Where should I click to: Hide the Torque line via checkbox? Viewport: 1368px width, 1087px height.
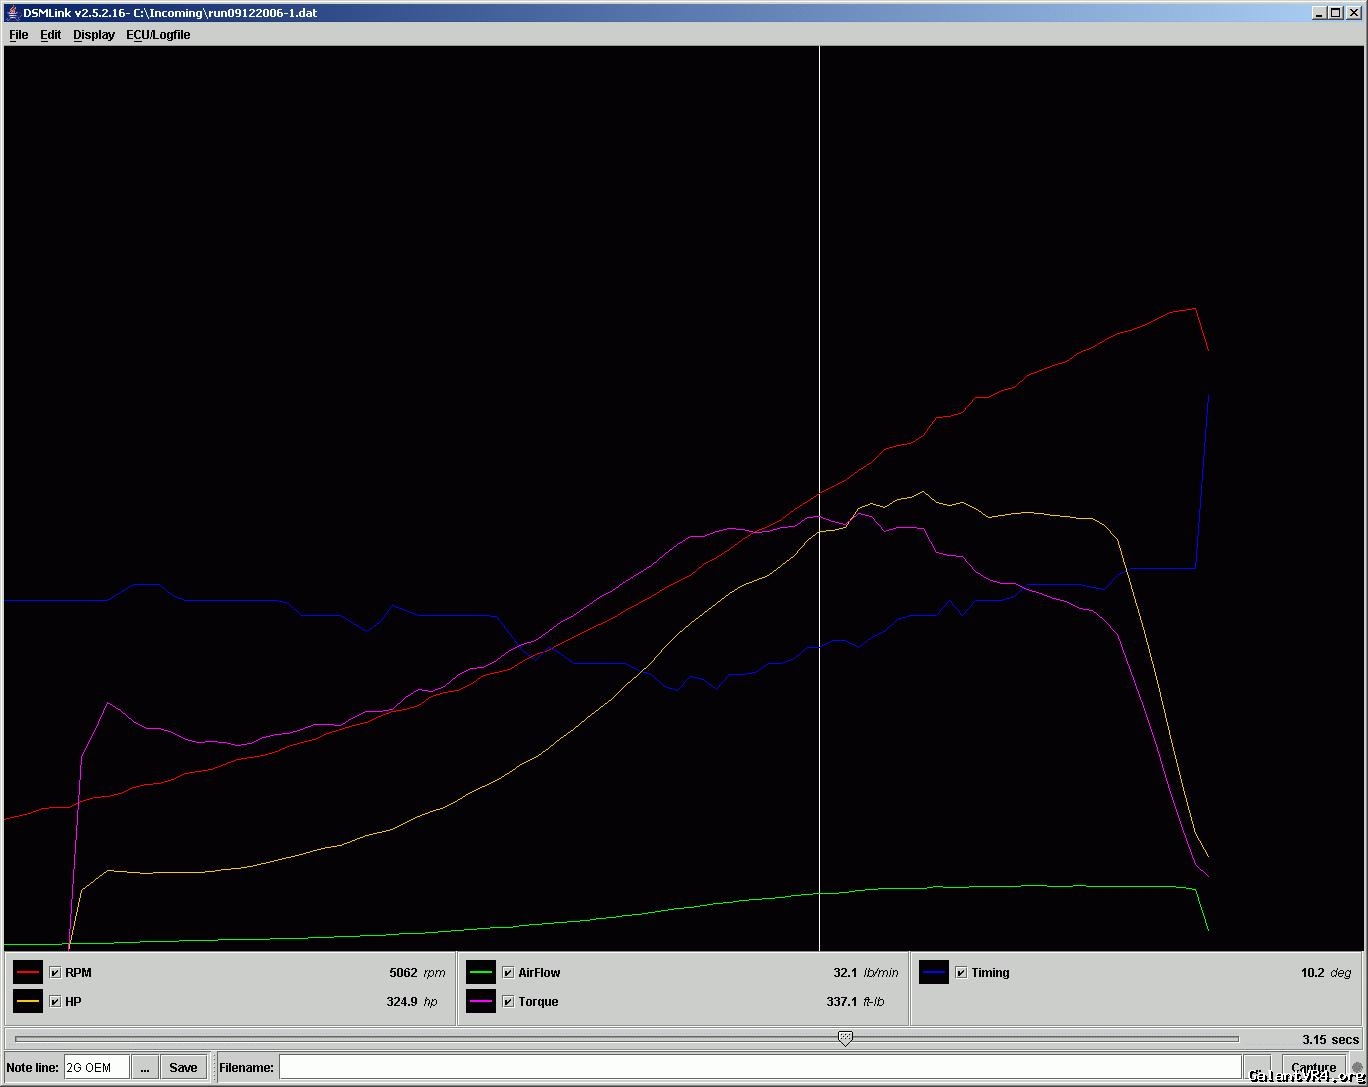[508, 1002]
